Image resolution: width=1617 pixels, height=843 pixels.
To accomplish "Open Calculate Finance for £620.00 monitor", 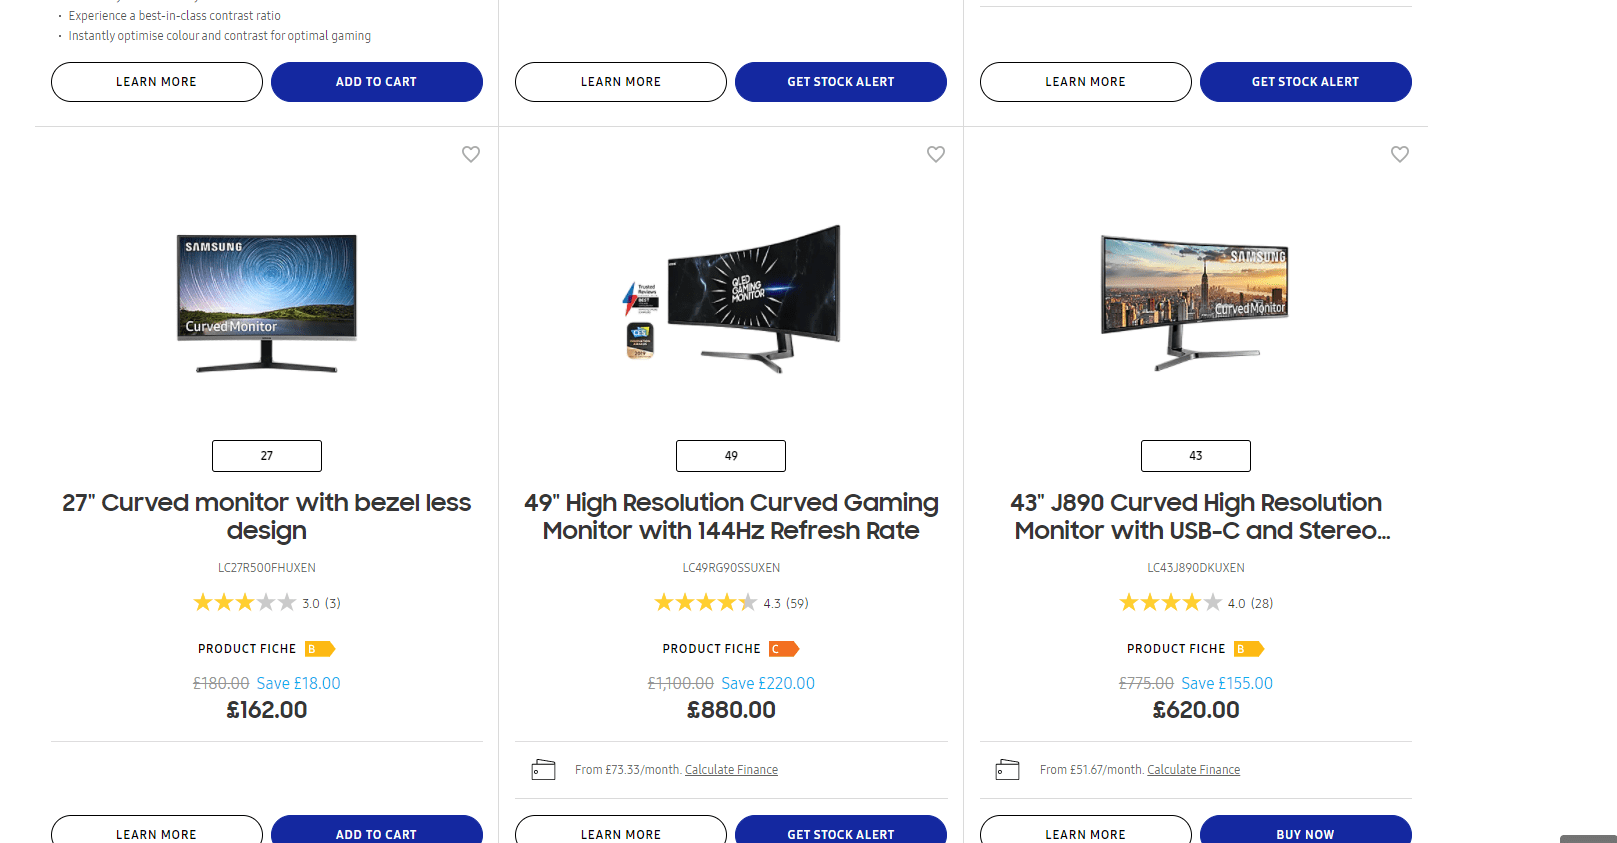I will (1193, 770).
